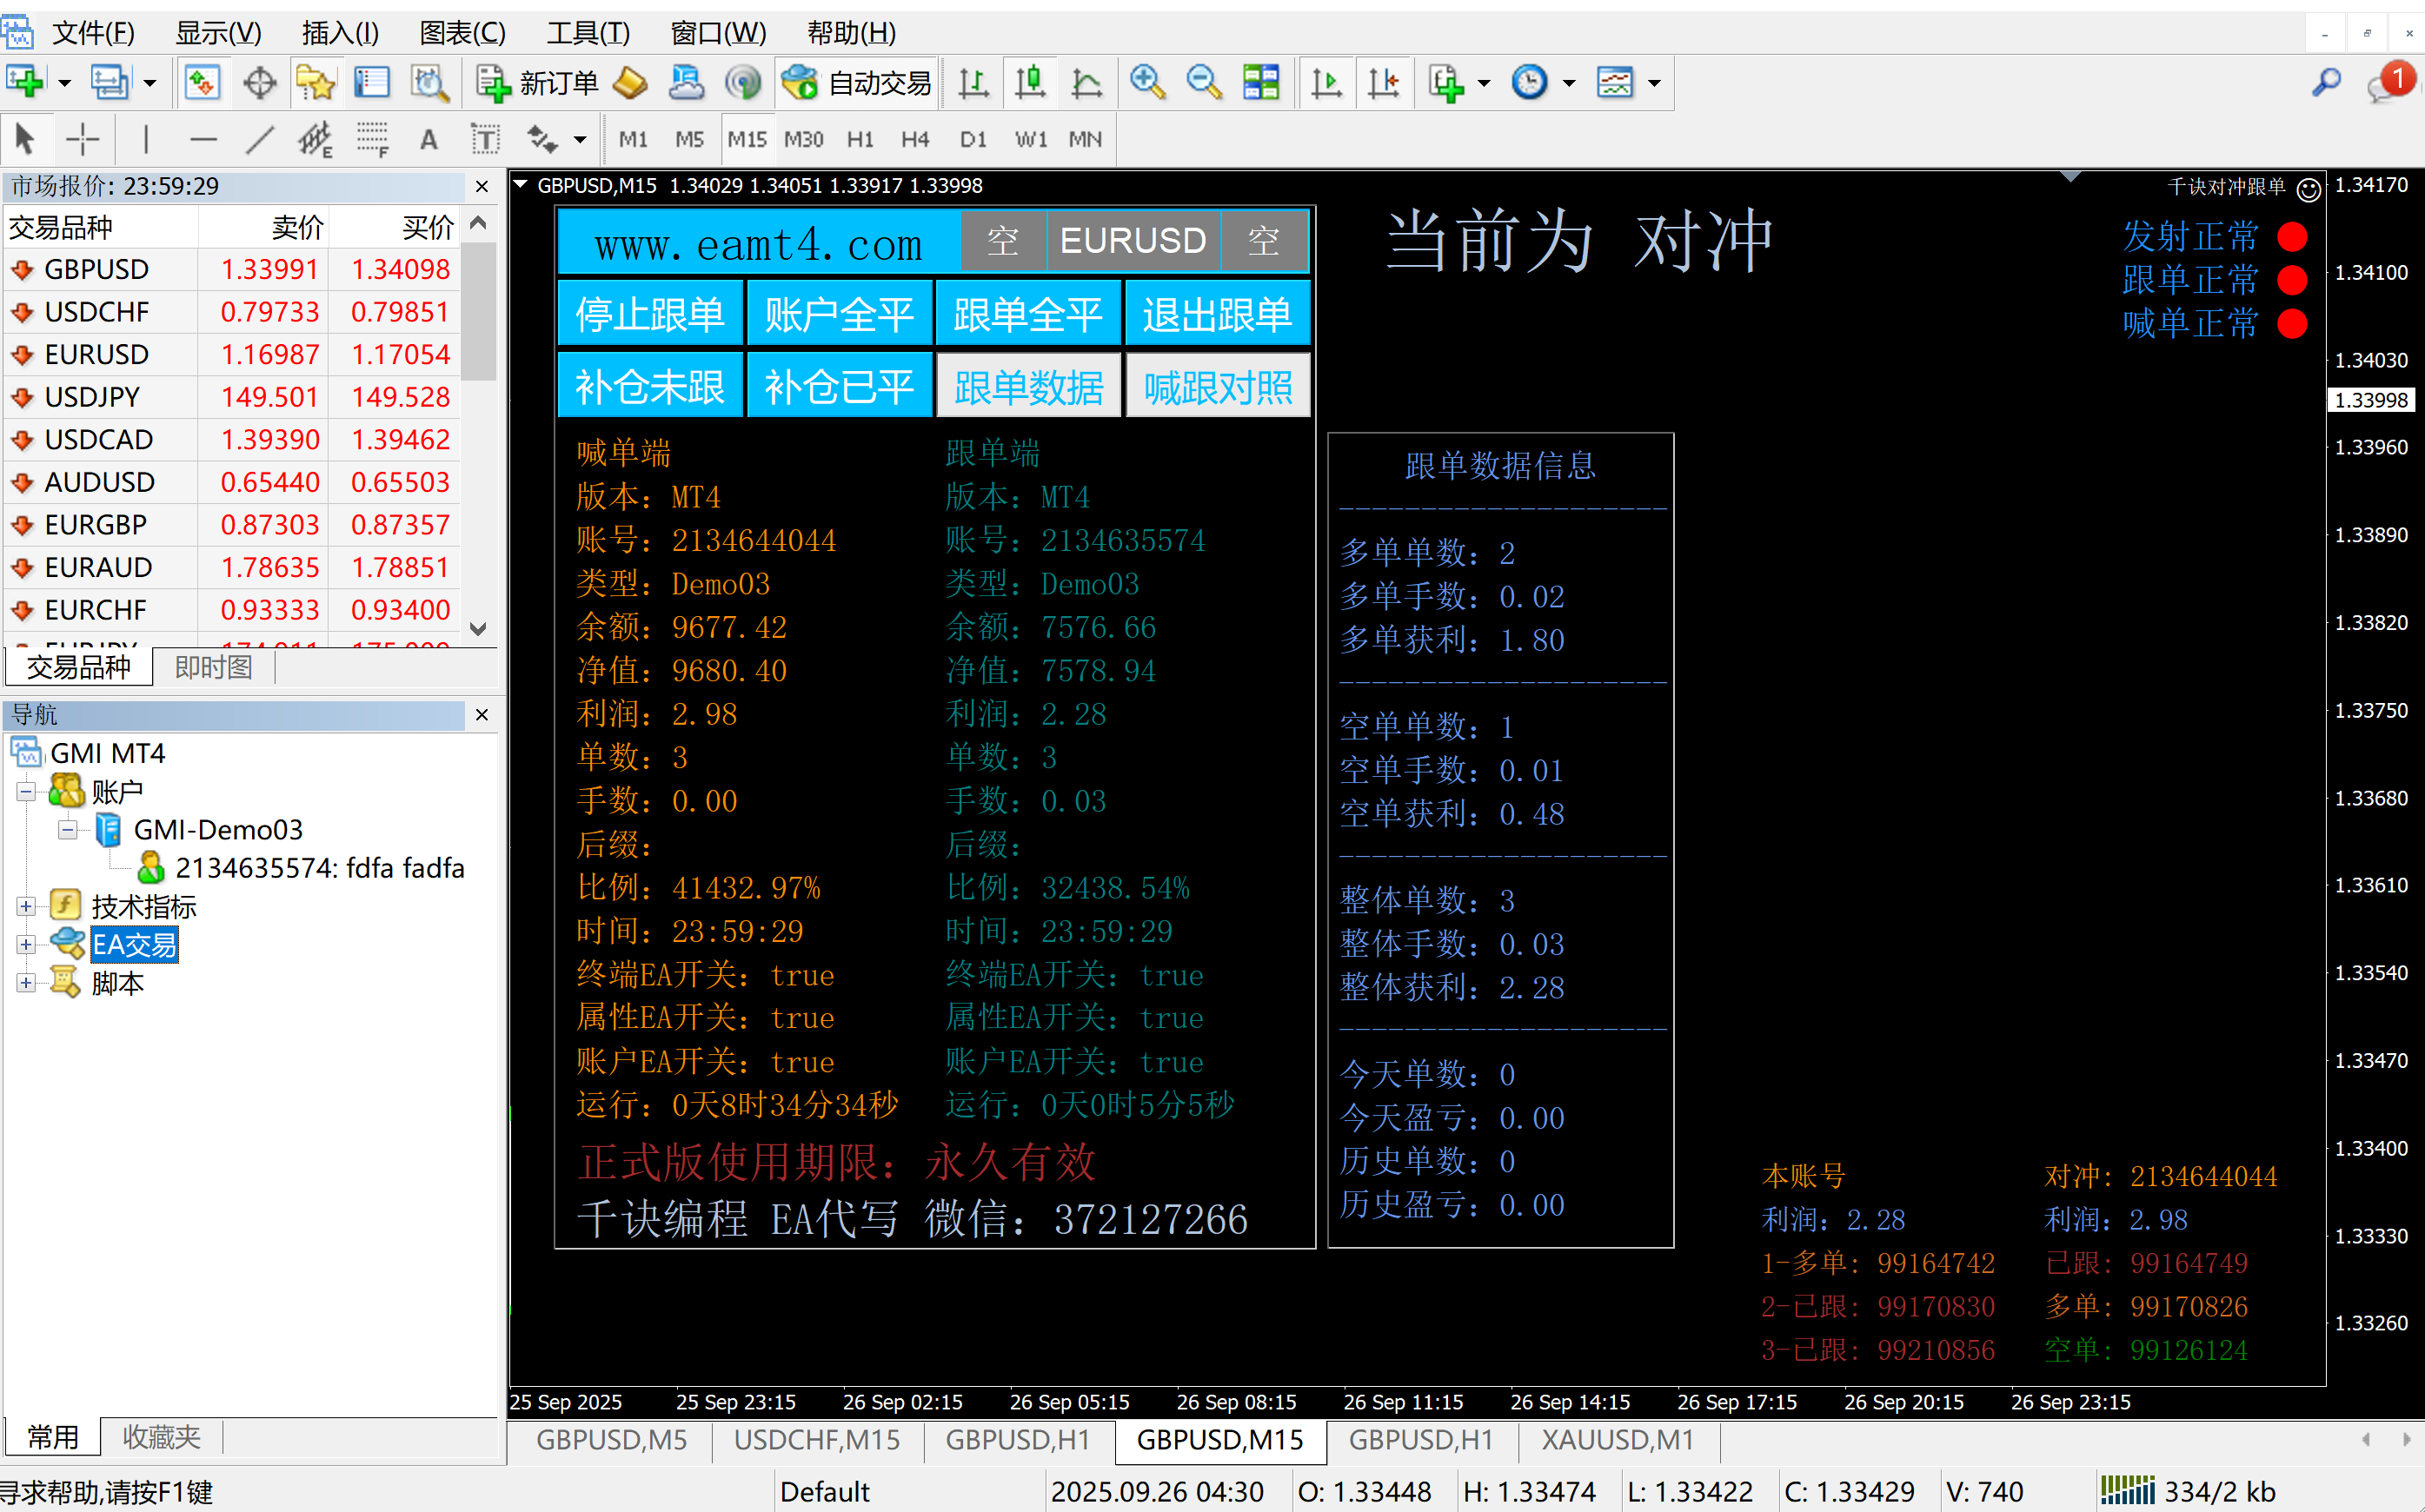Image resolution: width=2425 pixels, height=1512 pixels.
Task: Tile the chart windows
Action: (1260, 83)
